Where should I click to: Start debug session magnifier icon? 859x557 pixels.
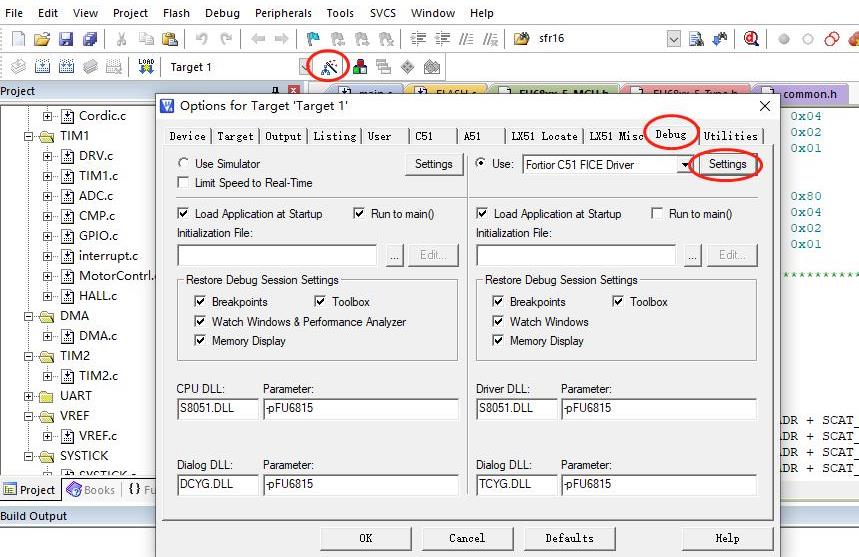[750, 39]
